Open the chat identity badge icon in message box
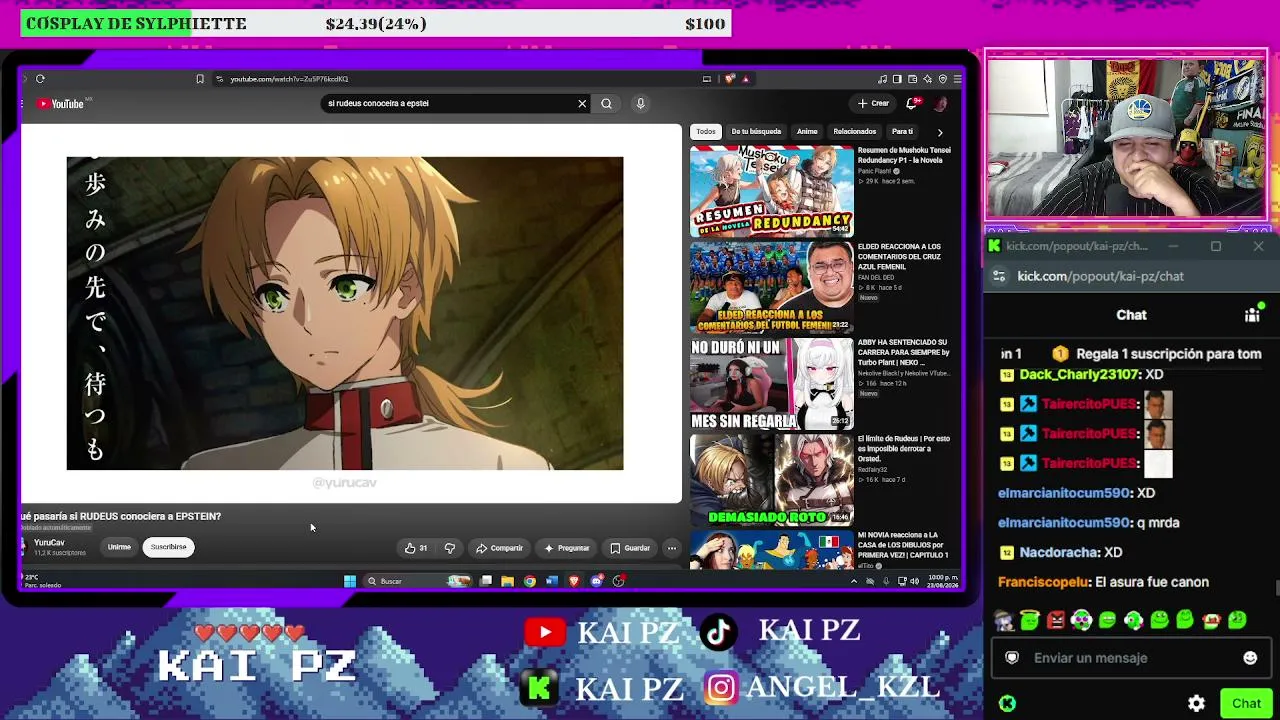This screenshot has height=720, width=1280. pos(1012,658)
